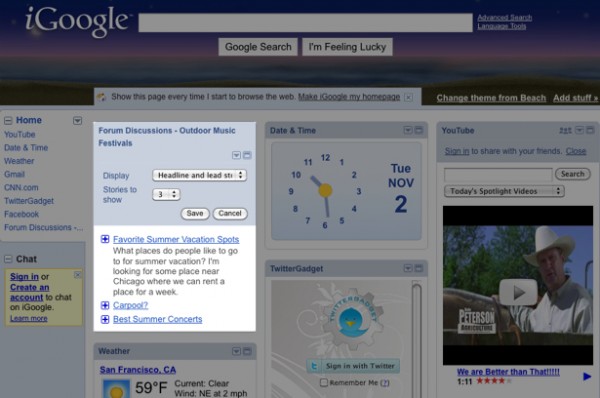The width and height of the screenshot is (600, 398).
Task: Click the TwitterGadget vertical scrollbar
Action: [416, 339]
